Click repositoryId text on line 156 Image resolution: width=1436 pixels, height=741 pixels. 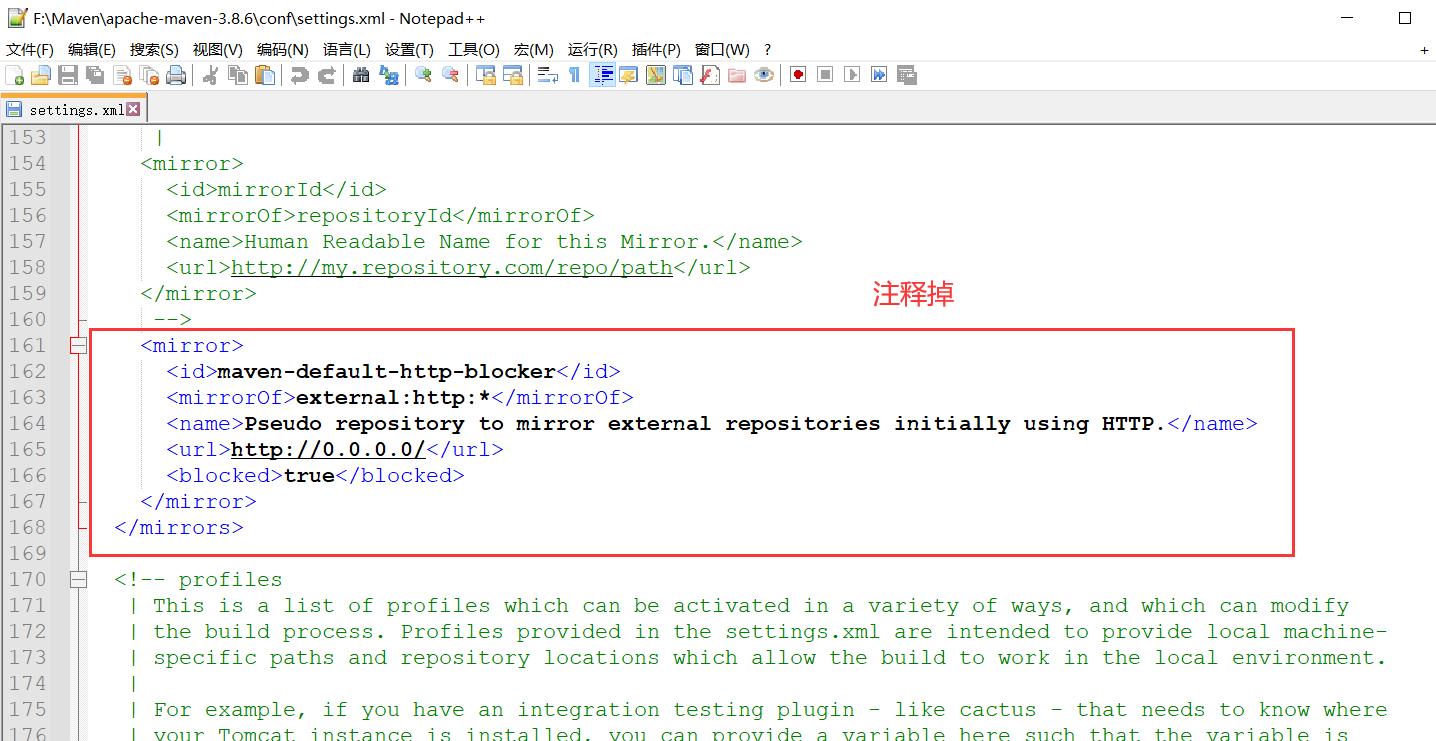click(x=374, y=215)
